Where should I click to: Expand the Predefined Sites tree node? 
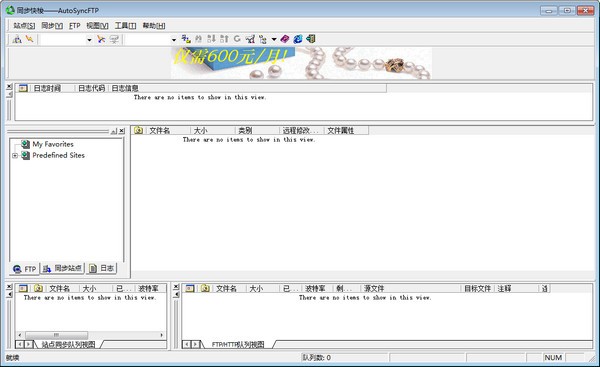click(15, 155)
